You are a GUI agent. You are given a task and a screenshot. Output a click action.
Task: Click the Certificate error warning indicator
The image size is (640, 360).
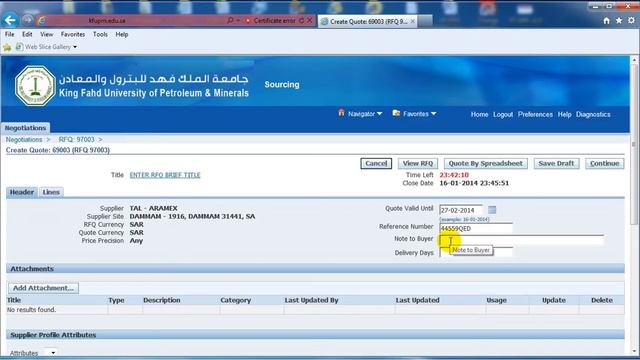pyautogui.click(x=270, y=20)
